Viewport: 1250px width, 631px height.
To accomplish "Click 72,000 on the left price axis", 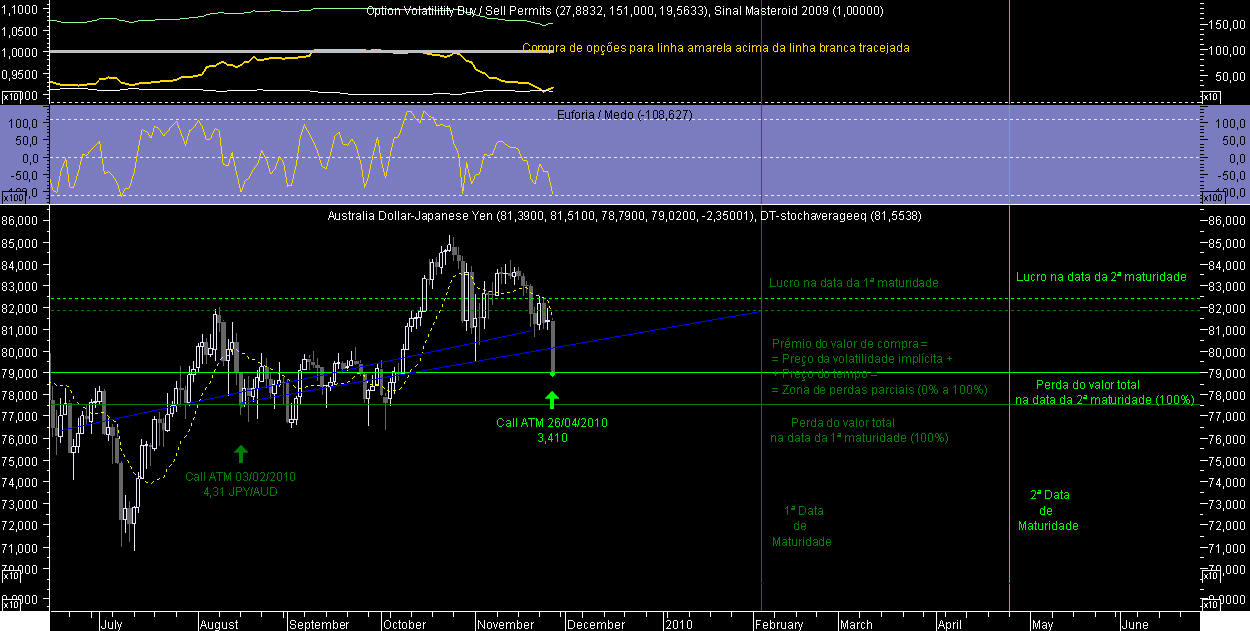I will click(x=19, y=526).
